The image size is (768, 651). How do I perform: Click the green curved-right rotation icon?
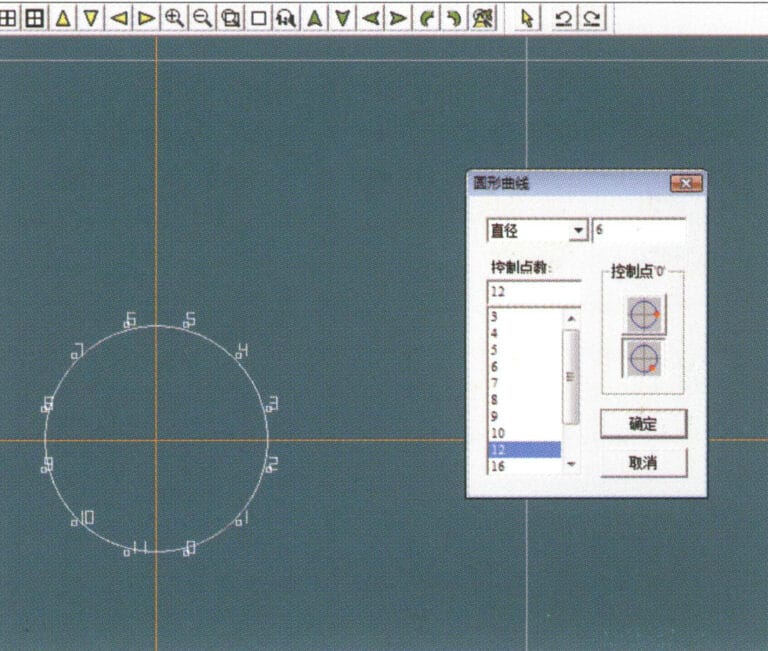454,19
